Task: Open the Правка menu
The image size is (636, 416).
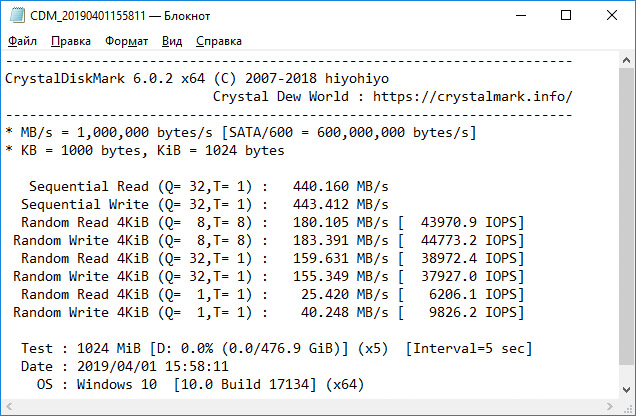Action: click(x=71, y=41)
